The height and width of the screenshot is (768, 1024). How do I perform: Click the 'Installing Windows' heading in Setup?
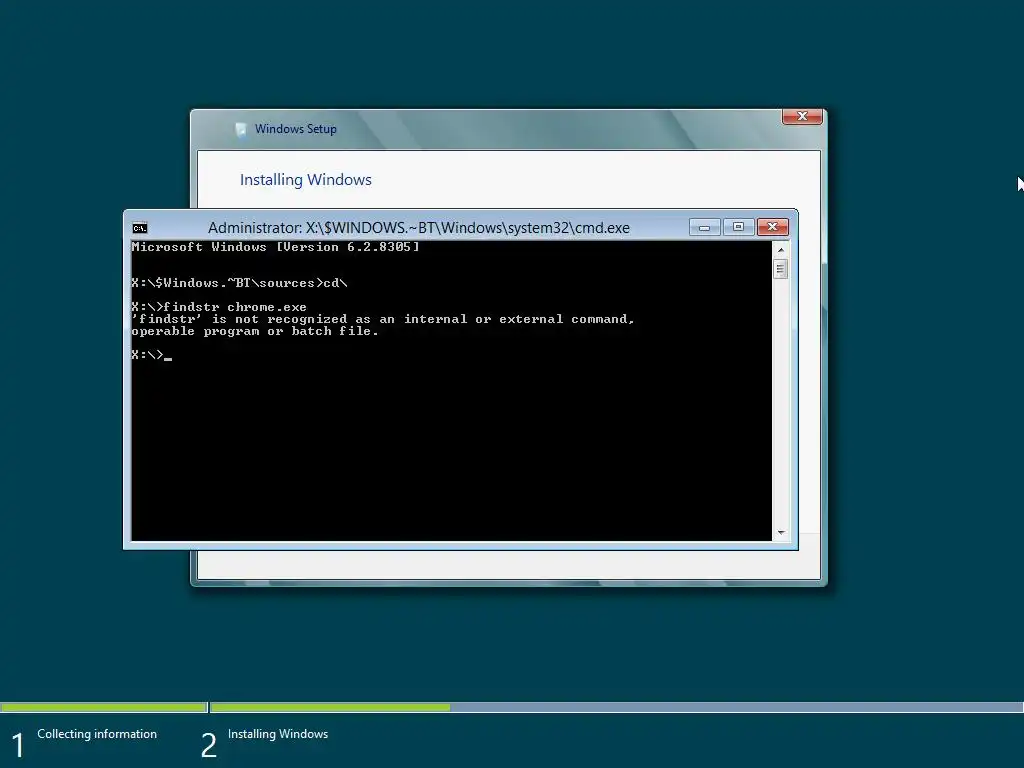pos(306,180)
